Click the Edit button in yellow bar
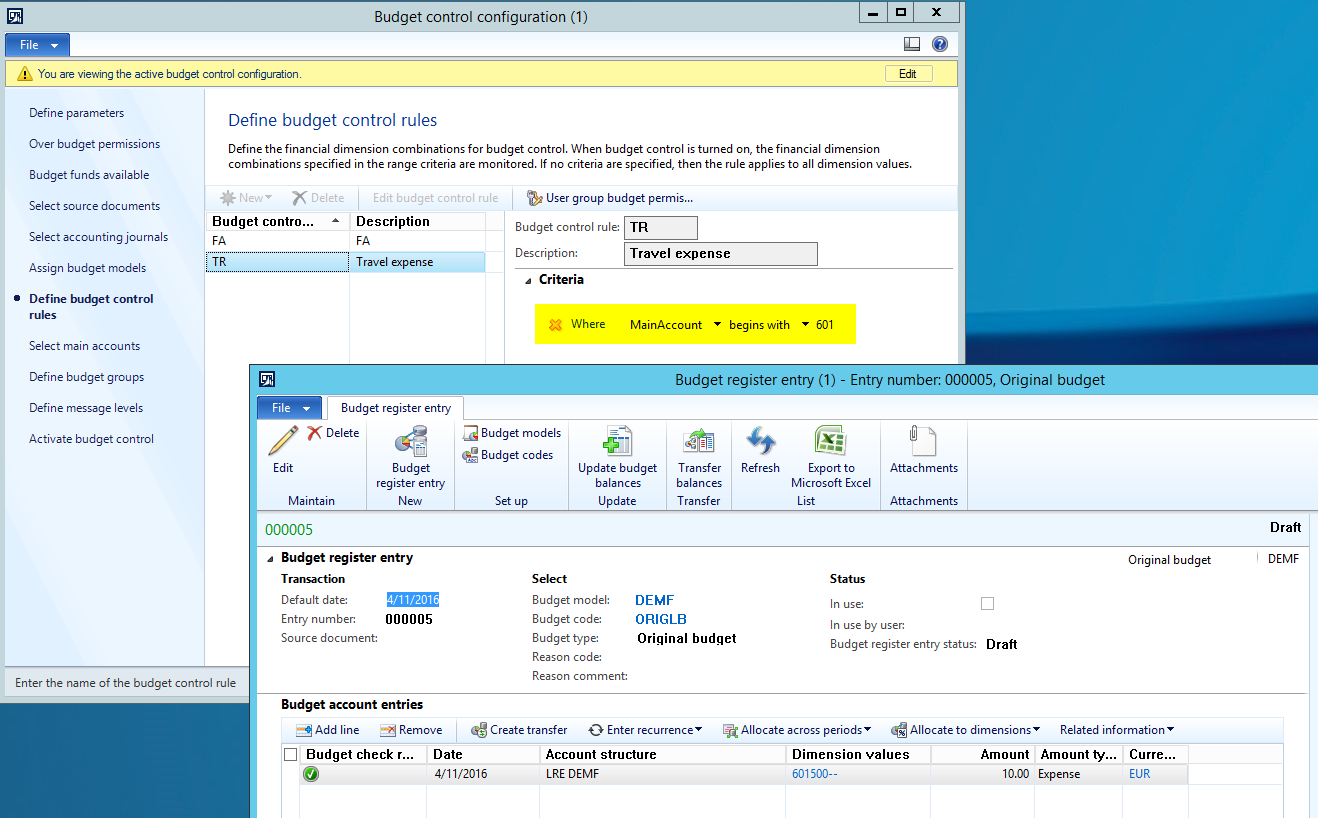The height and width of the screenshot is (818, 1318). pos(908,74)
